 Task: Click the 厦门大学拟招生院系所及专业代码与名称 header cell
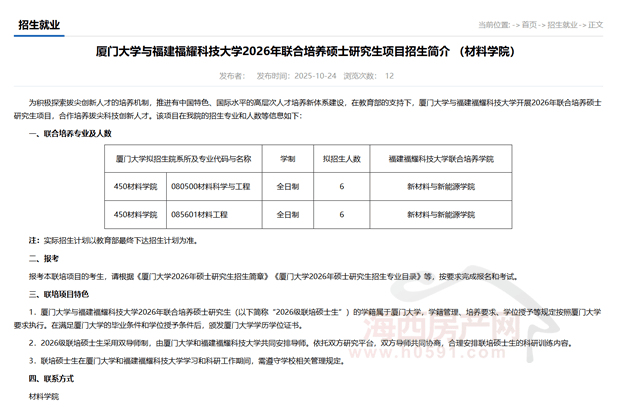coord(183,159)
